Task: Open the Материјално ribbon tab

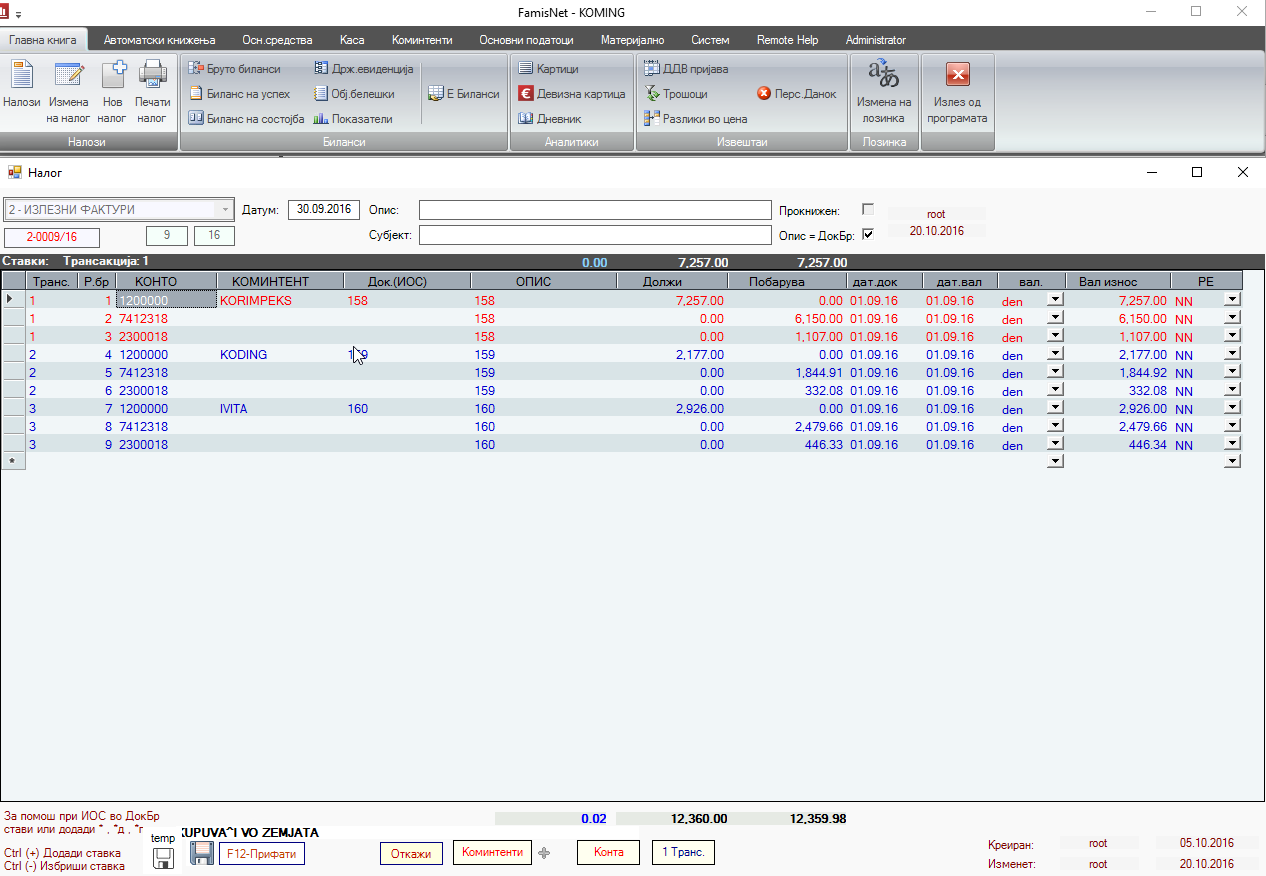Action: [632, 40]
